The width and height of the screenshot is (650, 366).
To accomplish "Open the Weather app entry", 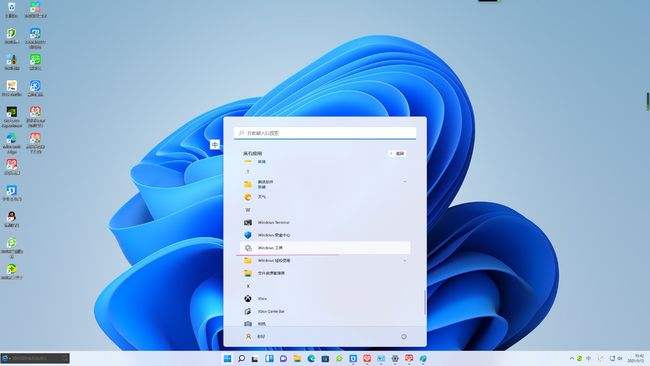I will coord(325,197).
